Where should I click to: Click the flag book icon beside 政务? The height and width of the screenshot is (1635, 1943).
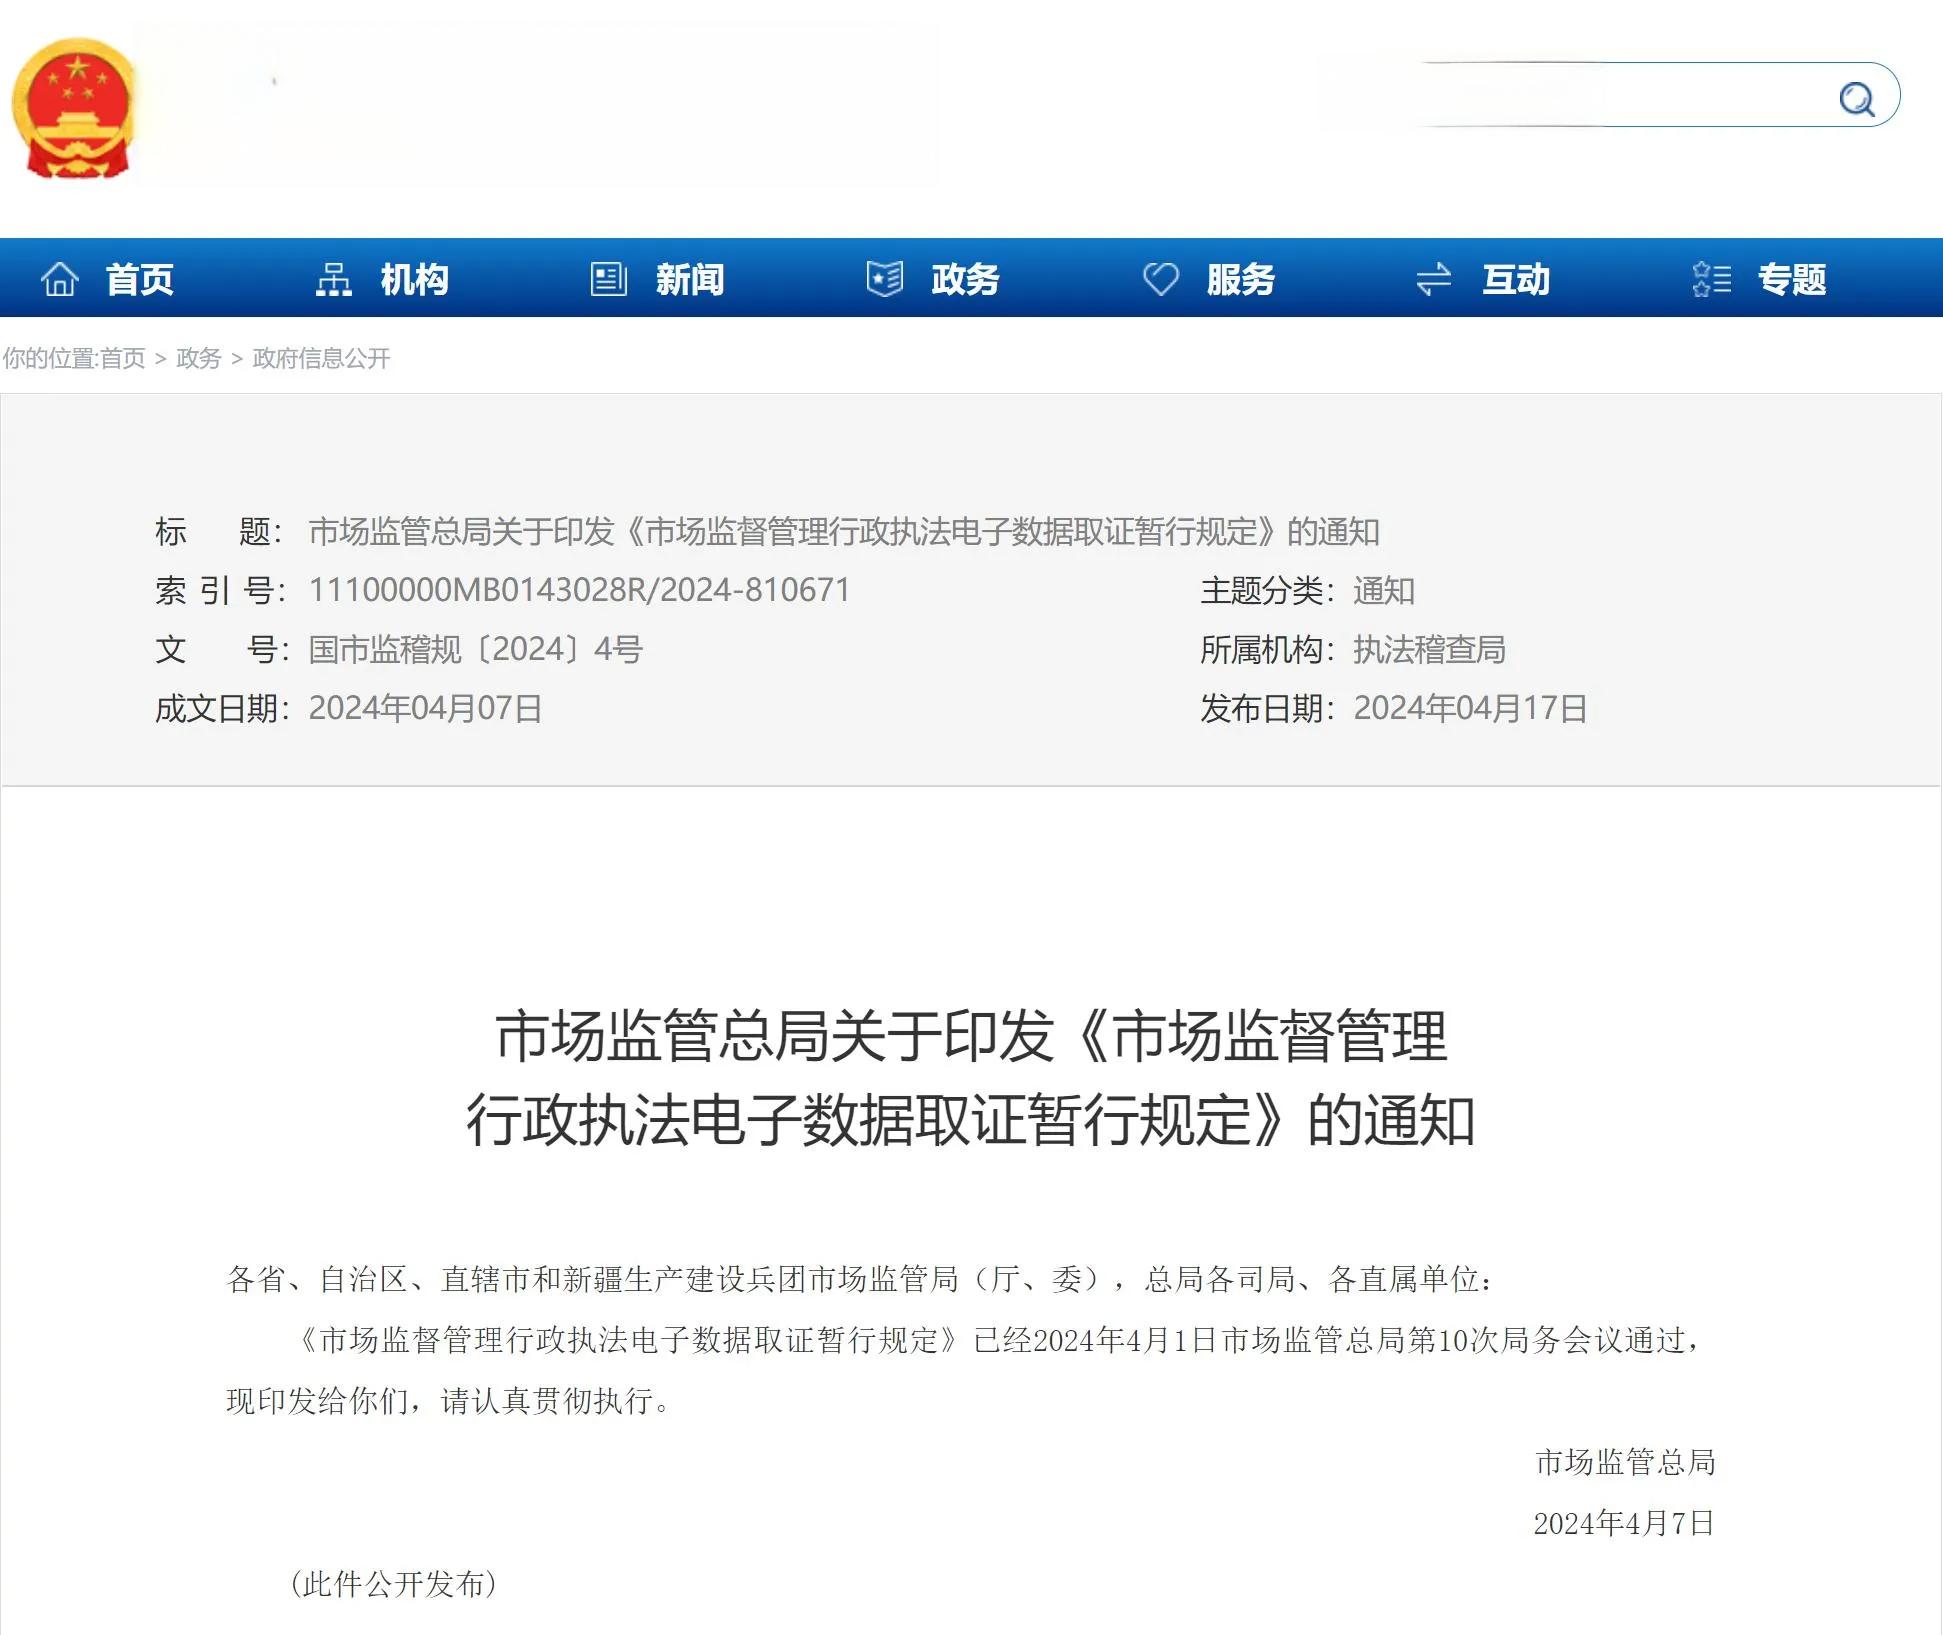click(884, 279)
